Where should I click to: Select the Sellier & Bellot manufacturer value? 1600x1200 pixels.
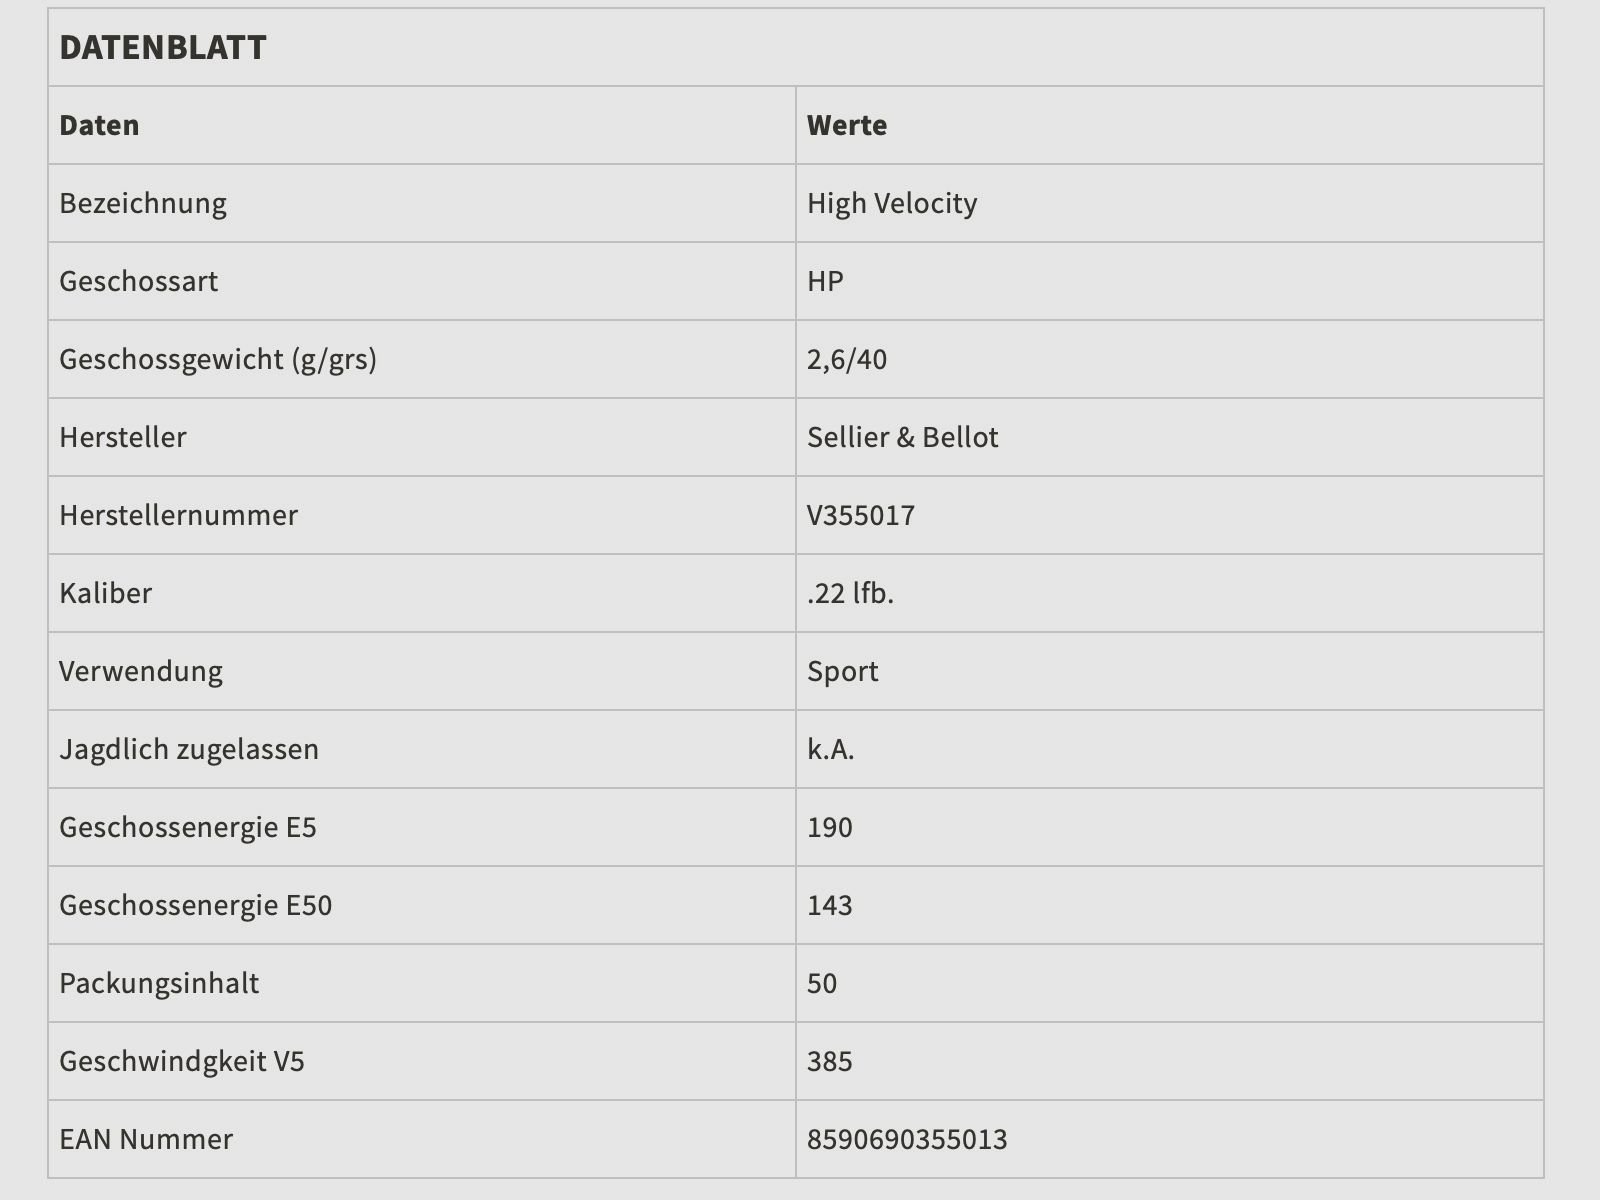902,437
